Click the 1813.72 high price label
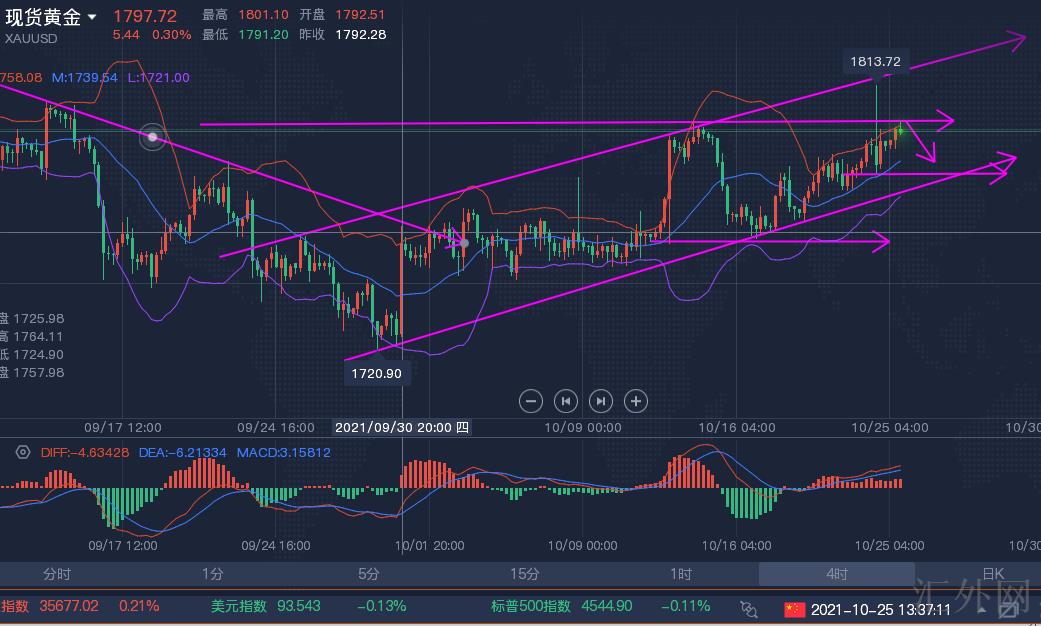Viewport: 1041px width, 626px height. (875, 62)
